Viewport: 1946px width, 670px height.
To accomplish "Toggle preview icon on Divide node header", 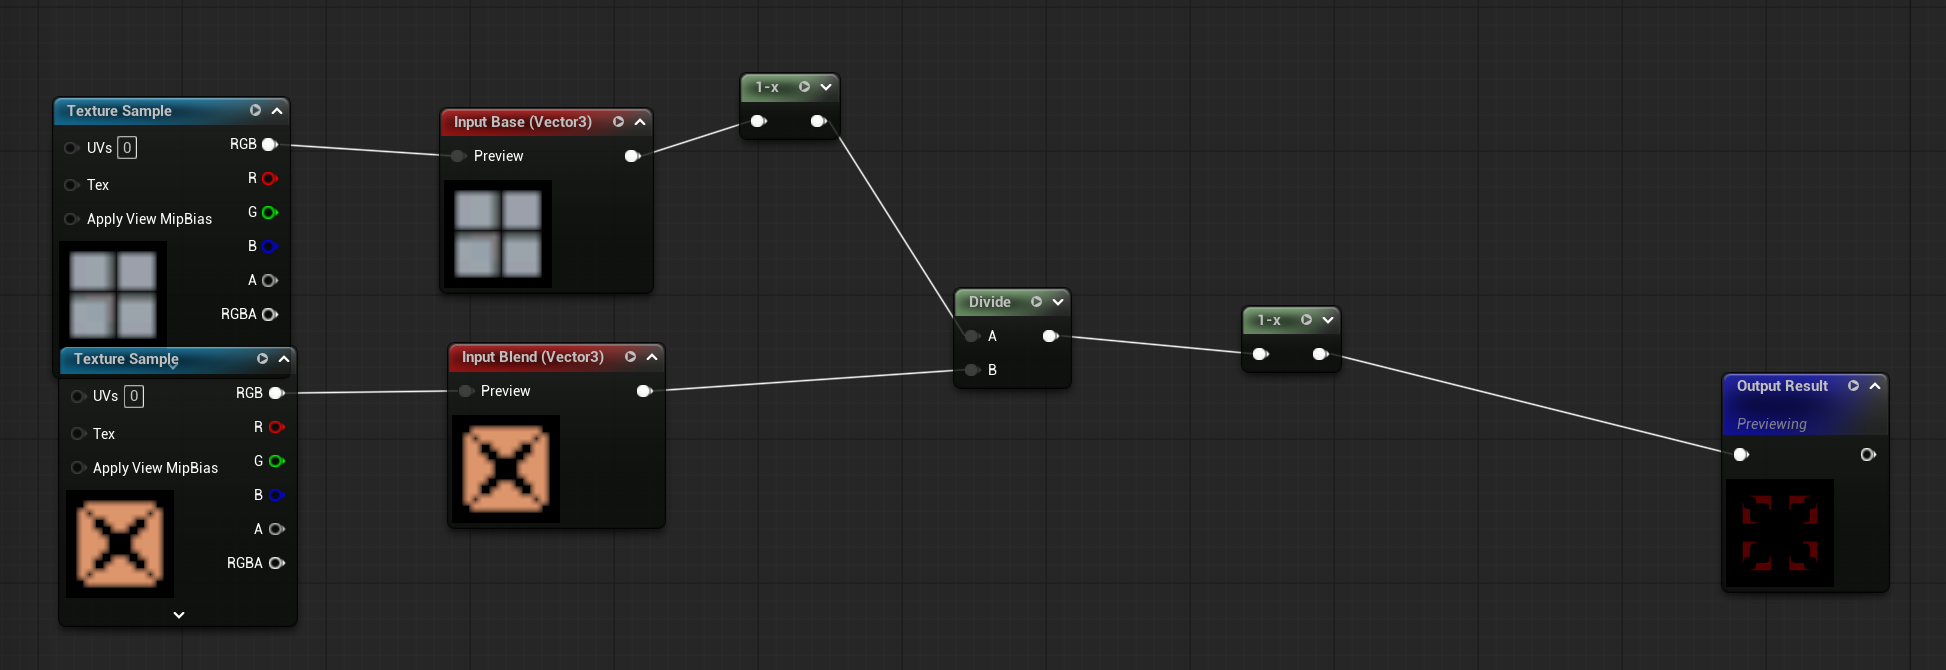I will pos(1036,302).
